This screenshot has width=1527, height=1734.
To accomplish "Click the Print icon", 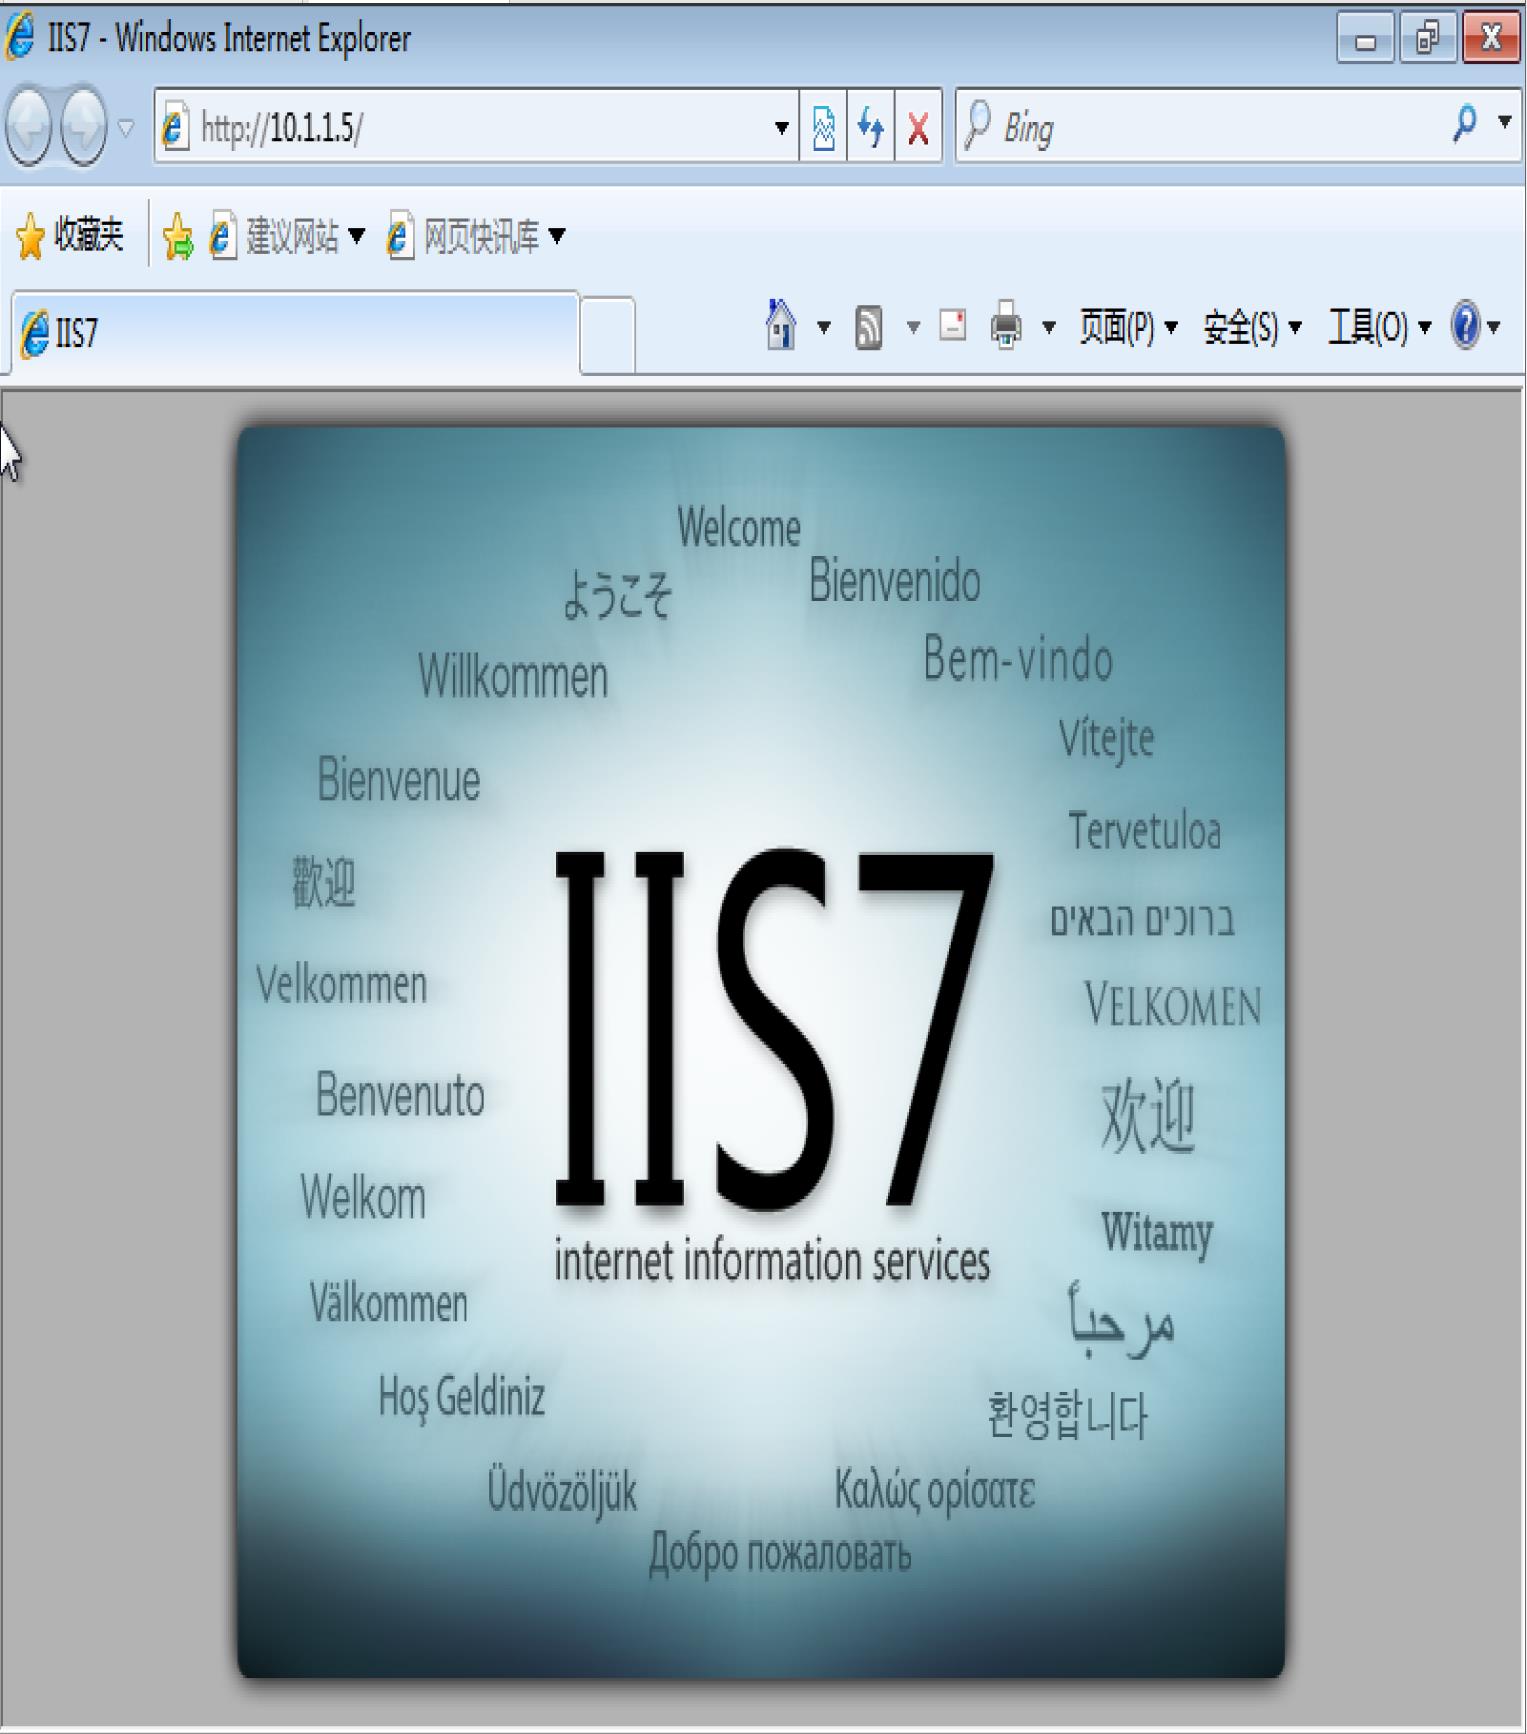I will click(x=1006, y=326).
